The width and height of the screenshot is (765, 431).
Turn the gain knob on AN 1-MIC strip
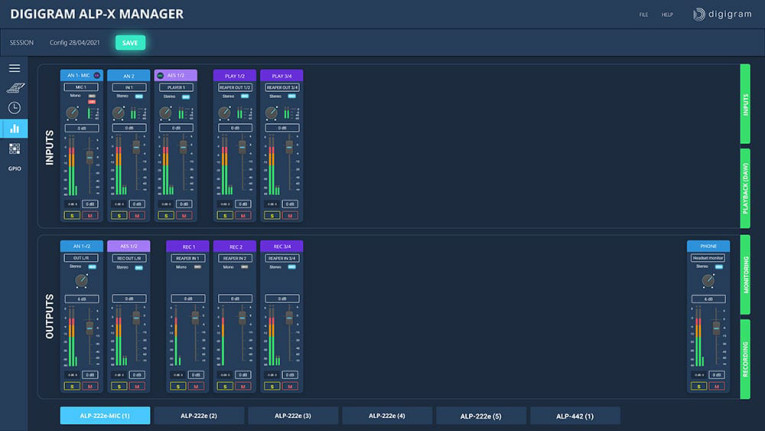point(72,113)
